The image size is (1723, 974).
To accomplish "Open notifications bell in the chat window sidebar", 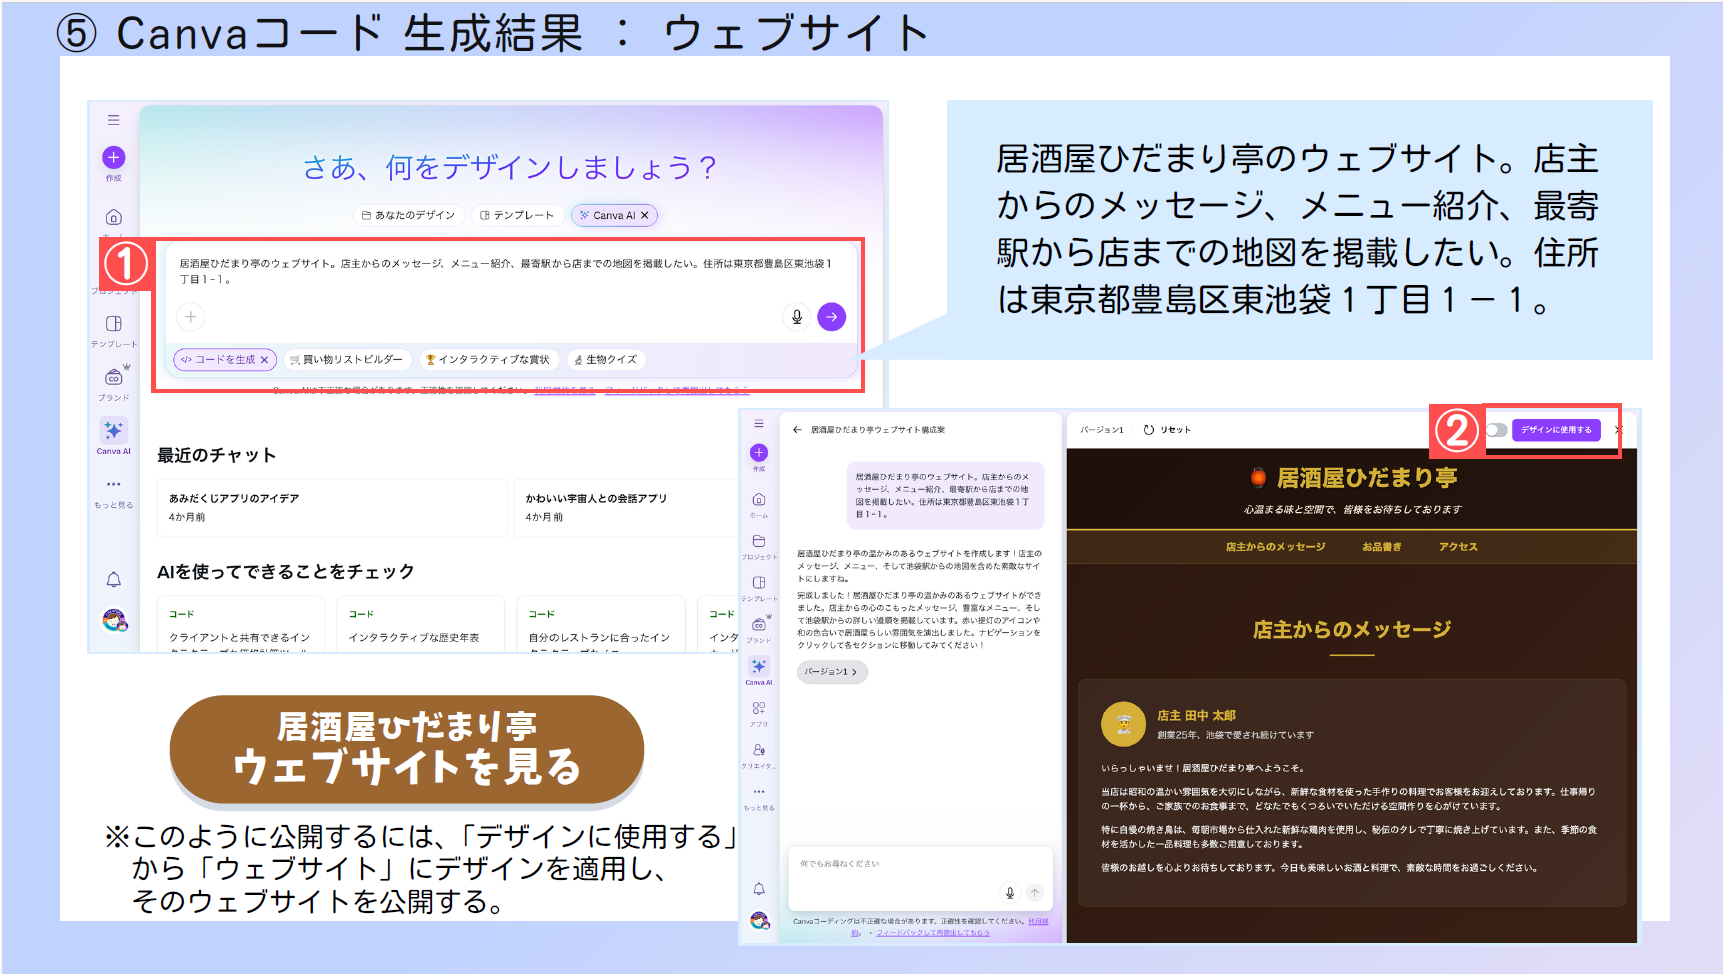I will tap(759, 889).
